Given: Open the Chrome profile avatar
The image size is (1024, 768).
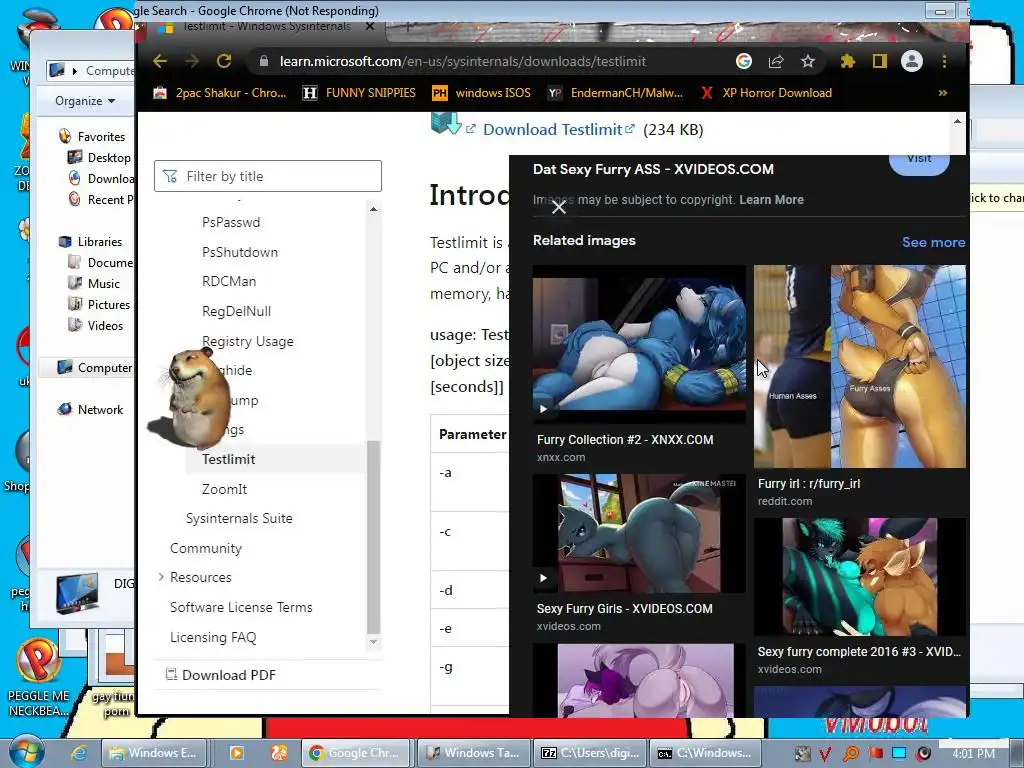Looking at the screenshot, I should click(912, 61).
